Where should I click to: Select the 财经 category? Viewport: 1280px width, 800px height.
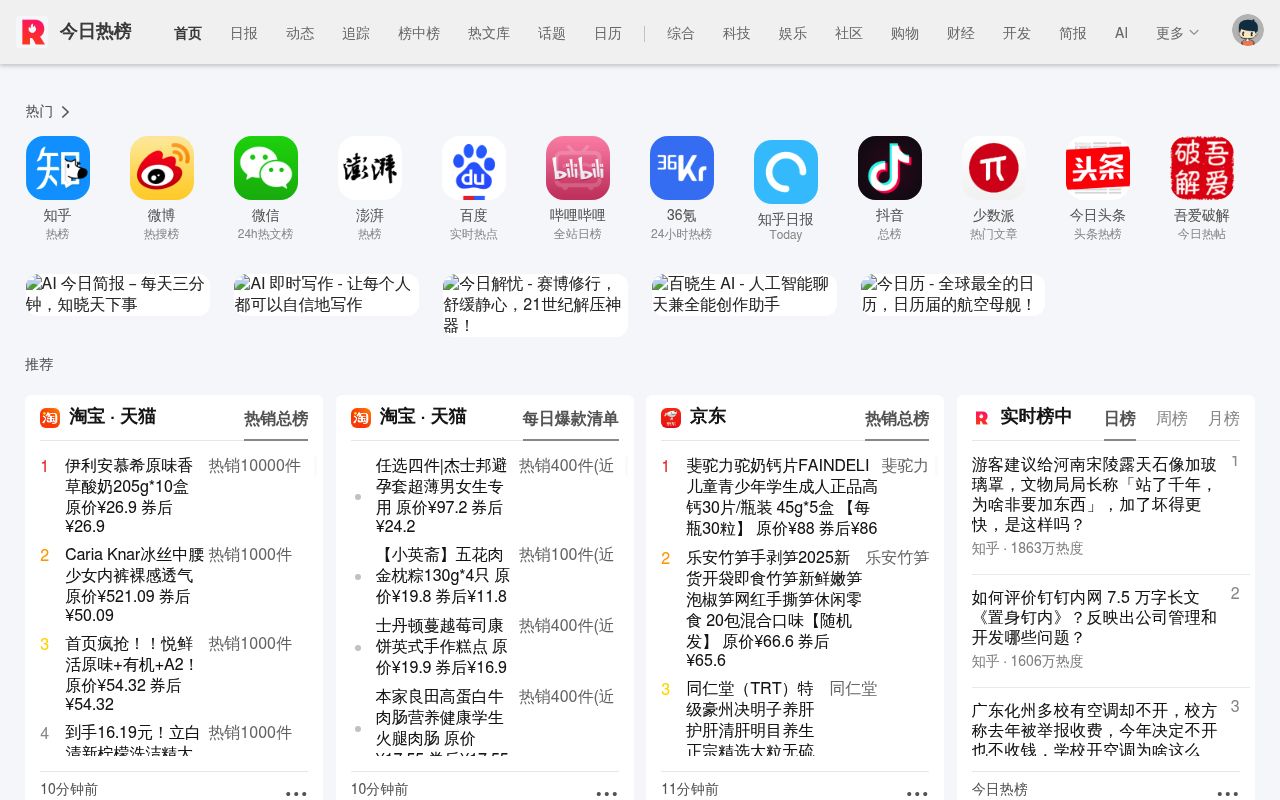click(961, 33)
